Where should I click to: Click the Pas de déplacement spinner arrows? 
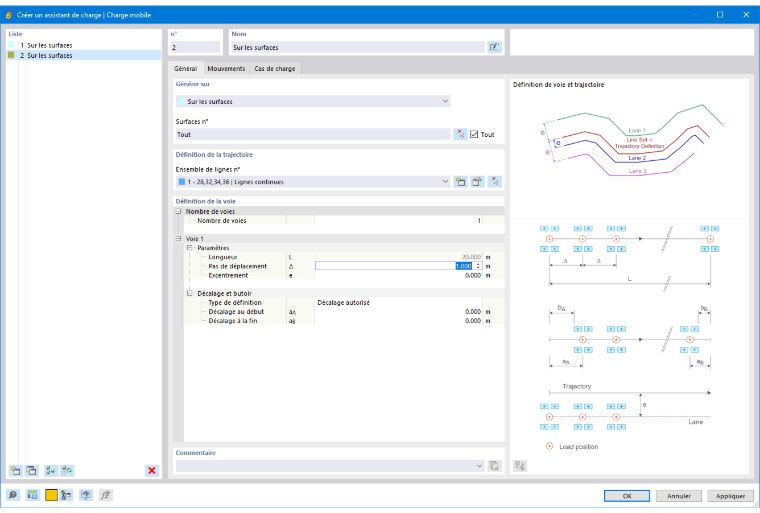pyautogui.click(x=478, y=266)
